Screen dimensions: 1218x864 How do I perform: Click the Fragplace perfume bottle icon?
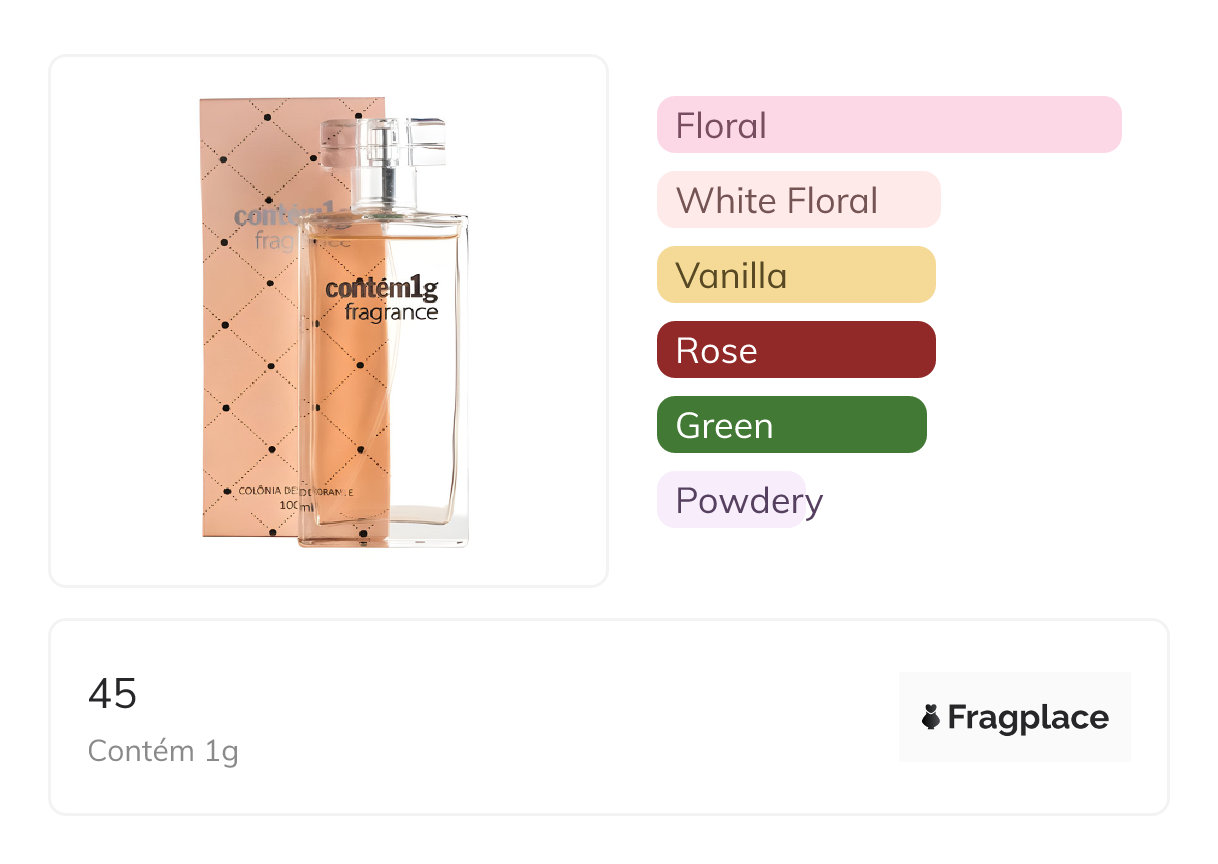931,717
